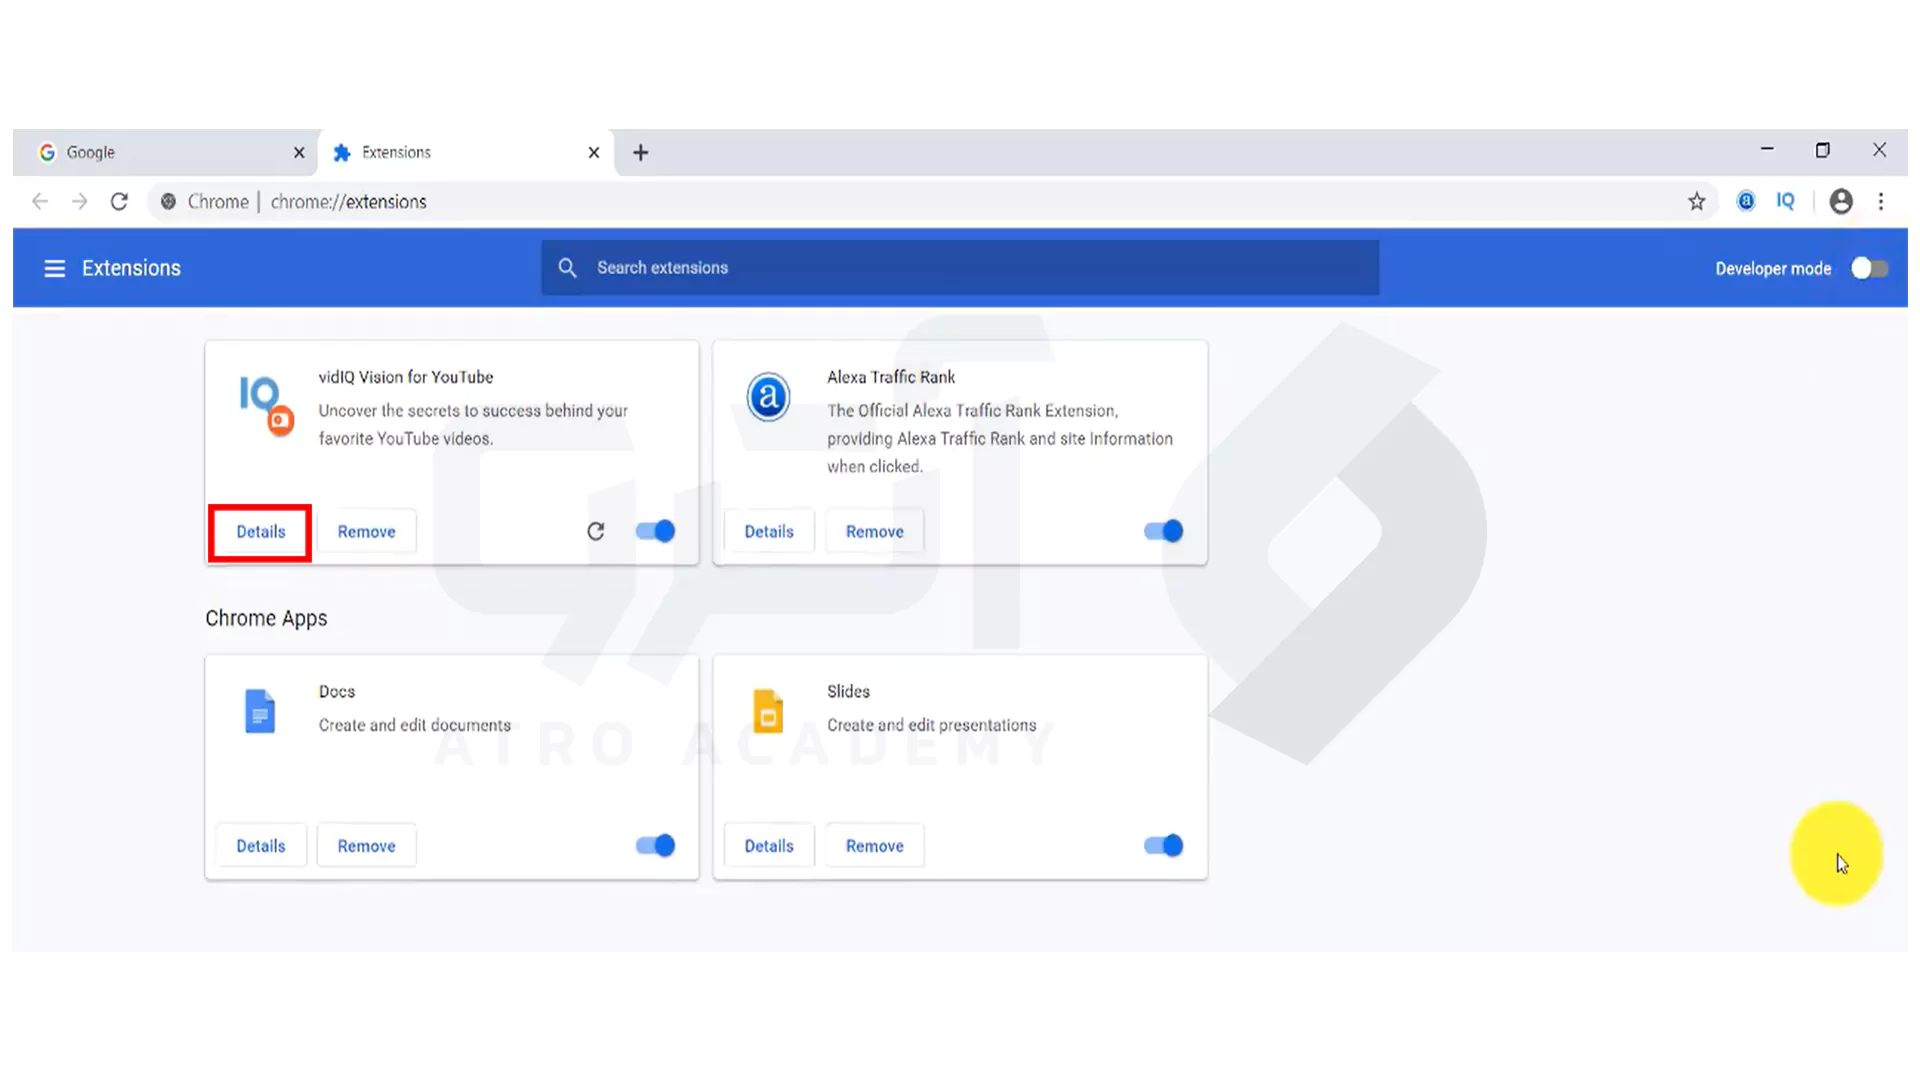Viewport: 1920px width, 1080px height.
Task: Click 'Create and edit presentations' description
Action: [931, 725]
